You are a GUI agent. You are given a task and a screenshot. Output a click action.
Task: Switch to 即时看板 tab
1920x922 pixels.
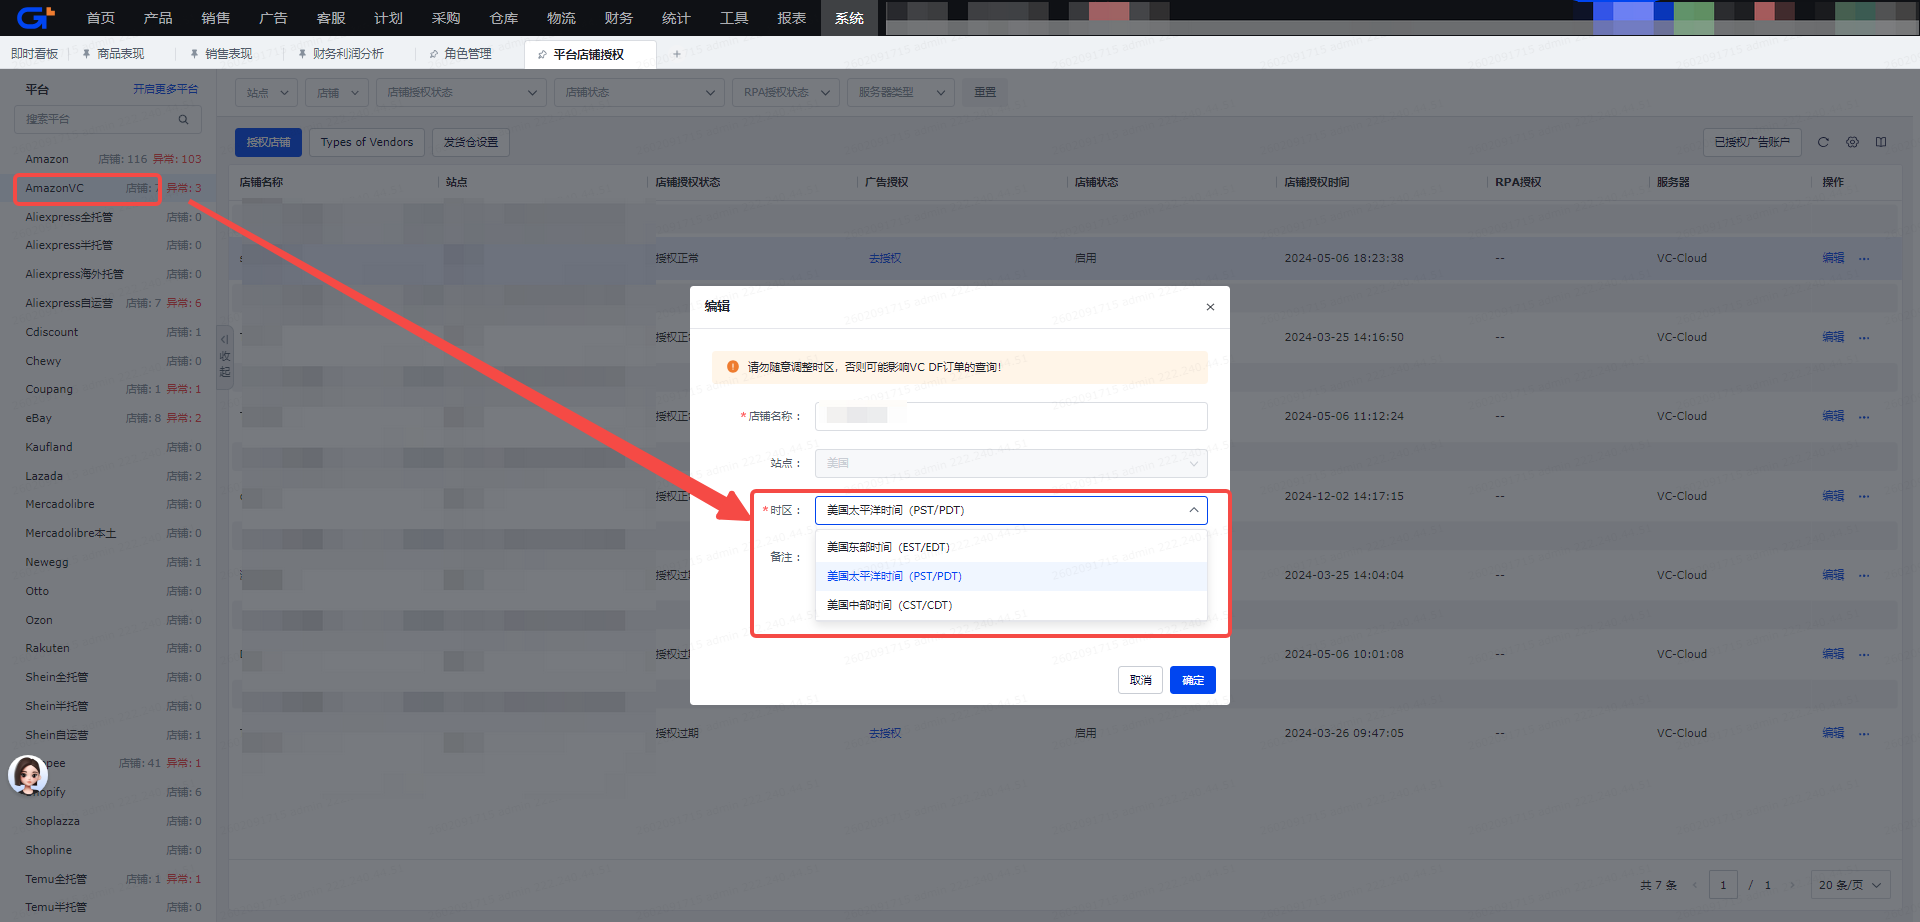pos(35,54)
